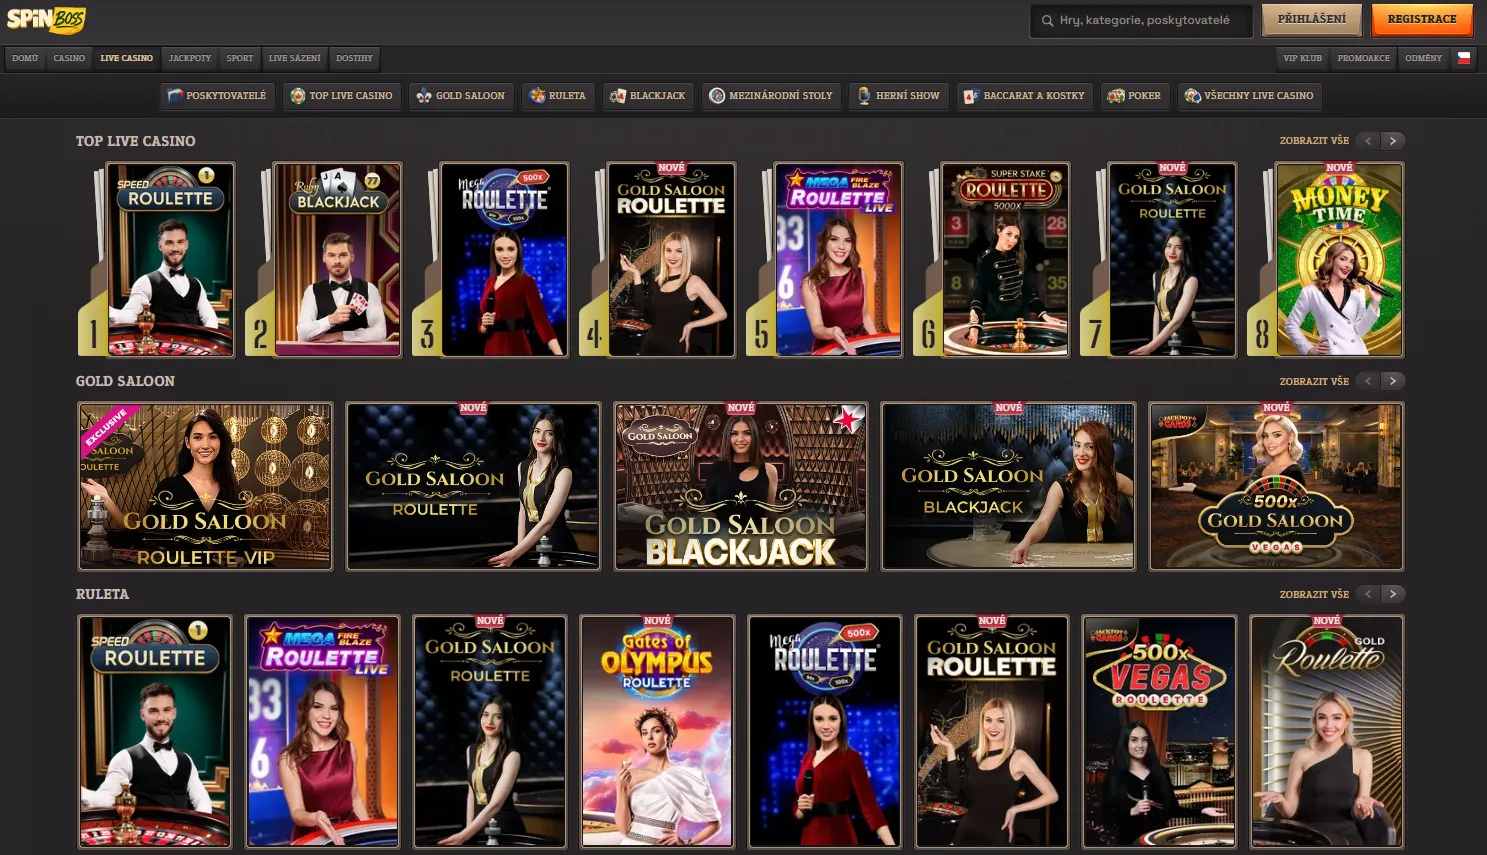Open the Poker category chip
The width and height of the screenshot is (1487, 855).
(1135, 96)
